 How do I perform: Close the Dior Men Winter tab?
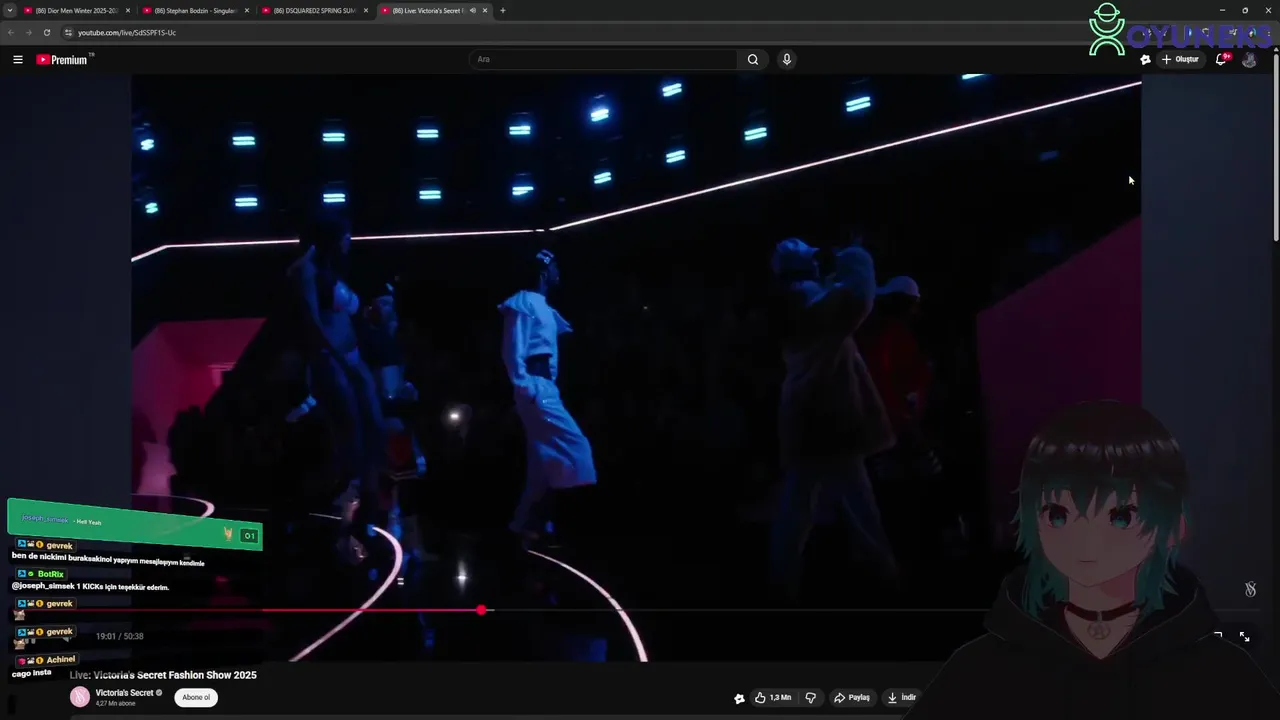tap(128, 11)
